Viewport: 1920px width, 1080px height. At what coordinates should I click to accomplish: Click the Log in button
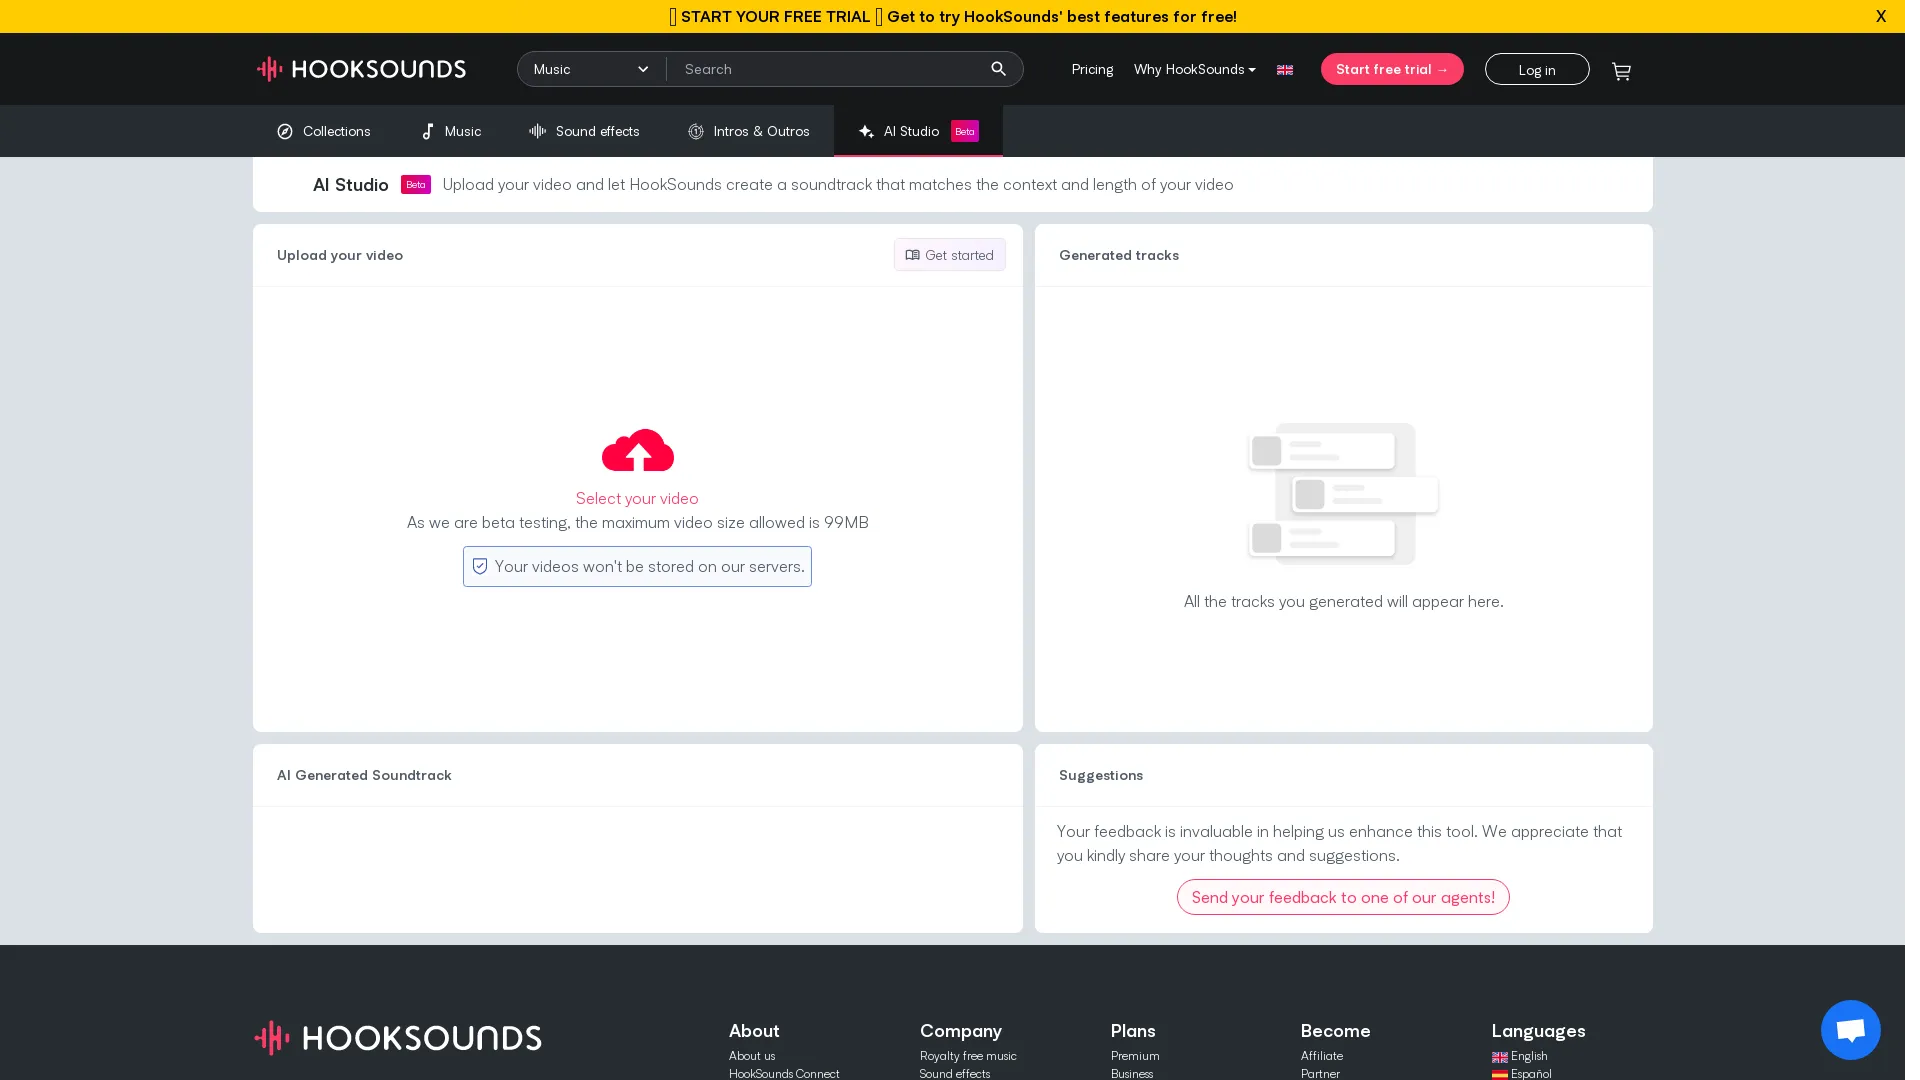(1537, 69)
